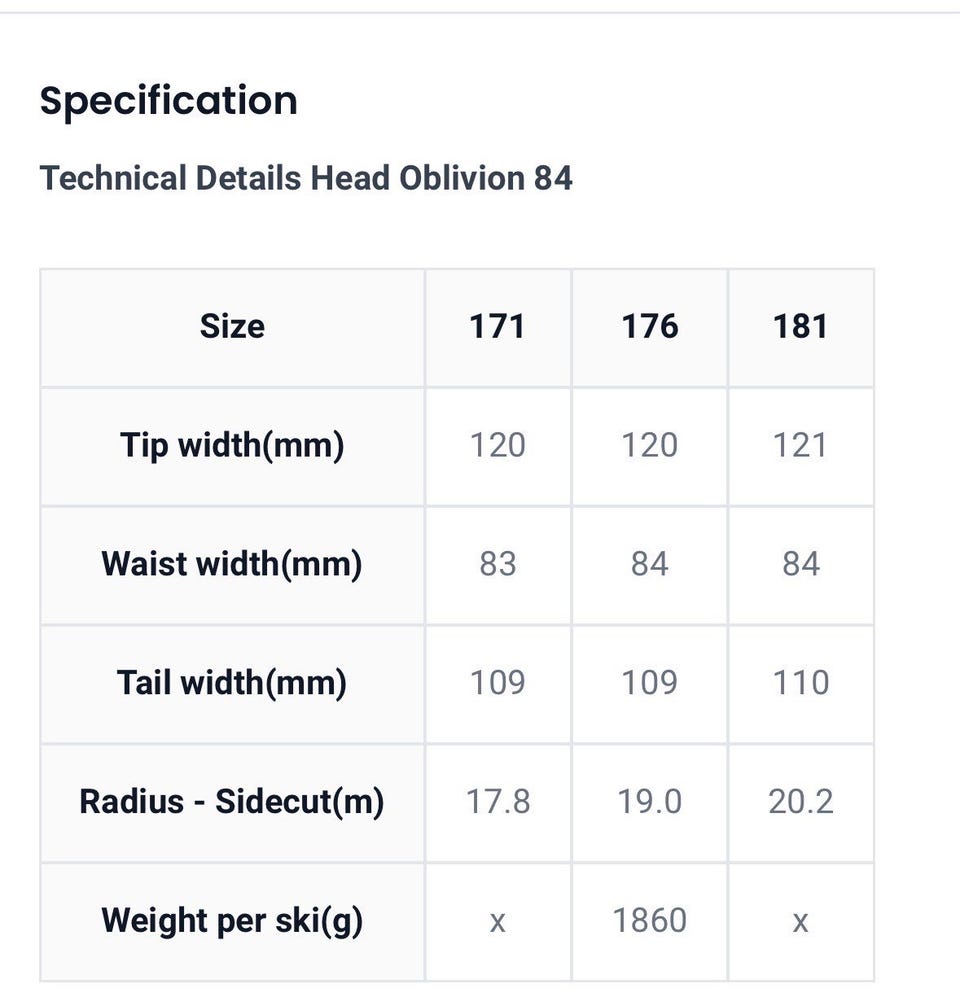Click the 181 size column header

pyautogui.click(x=800, y=327)
